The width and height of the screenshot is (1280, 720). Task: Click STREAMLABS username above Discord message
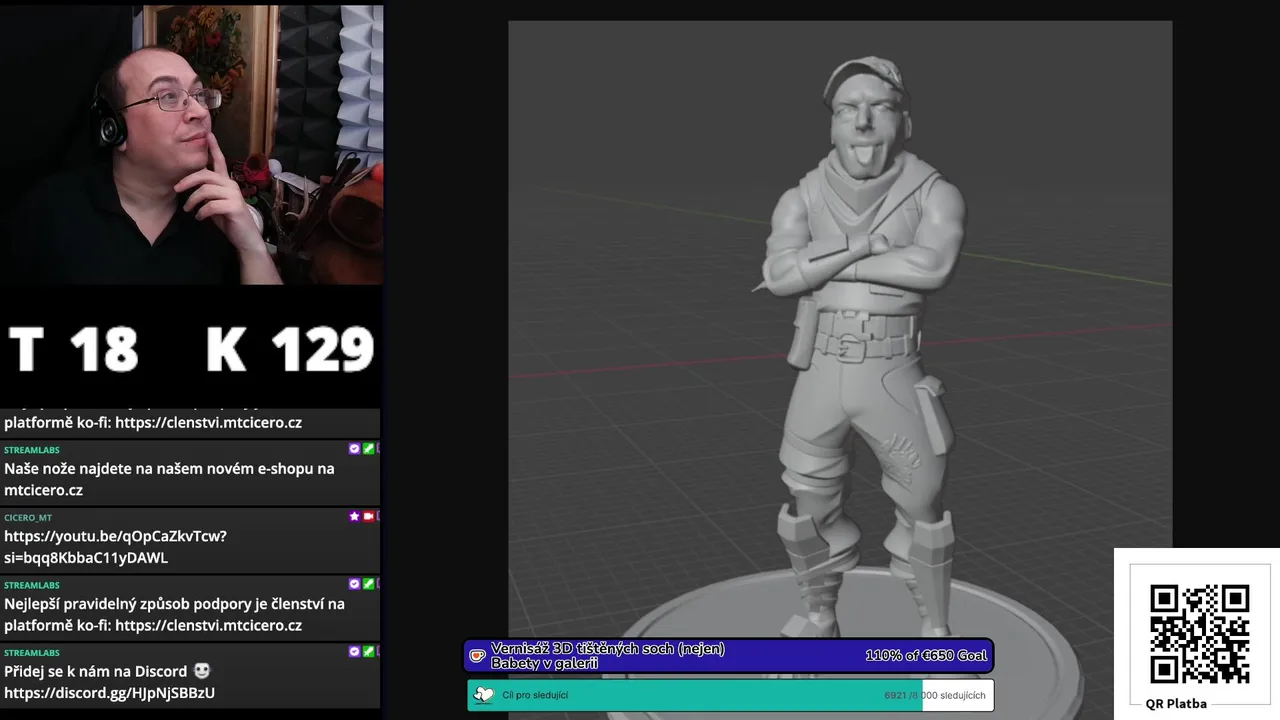point(31,653)
